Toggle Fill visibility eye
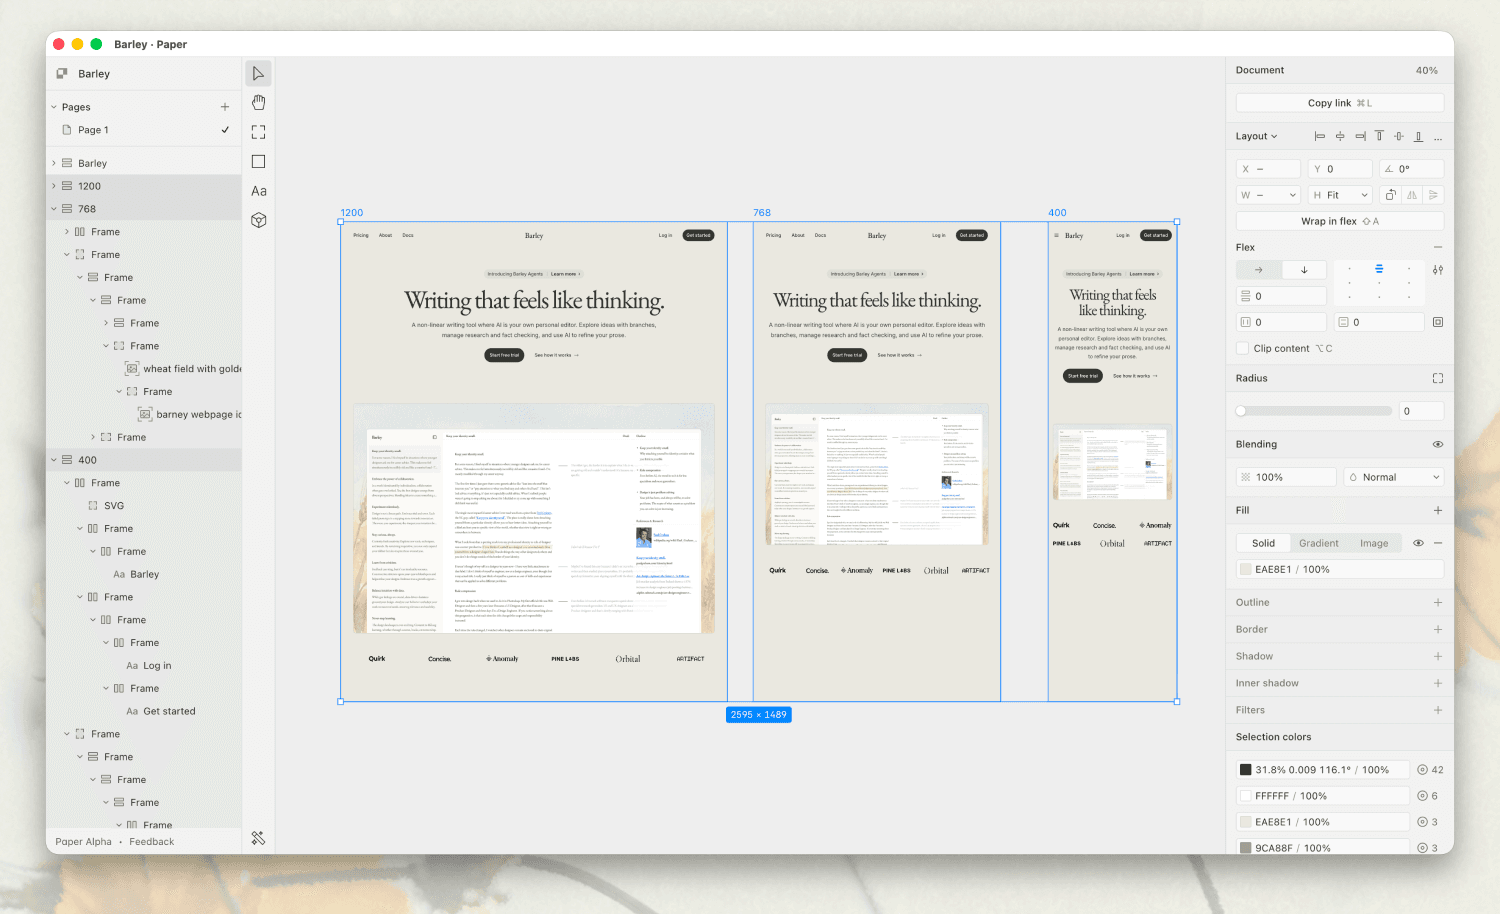 coord(1418,543)
